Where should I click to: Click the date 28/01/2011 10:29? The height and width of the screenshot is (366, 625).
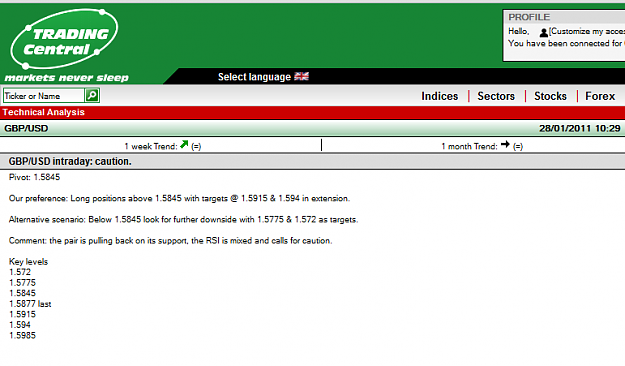[x=580, y=128]
